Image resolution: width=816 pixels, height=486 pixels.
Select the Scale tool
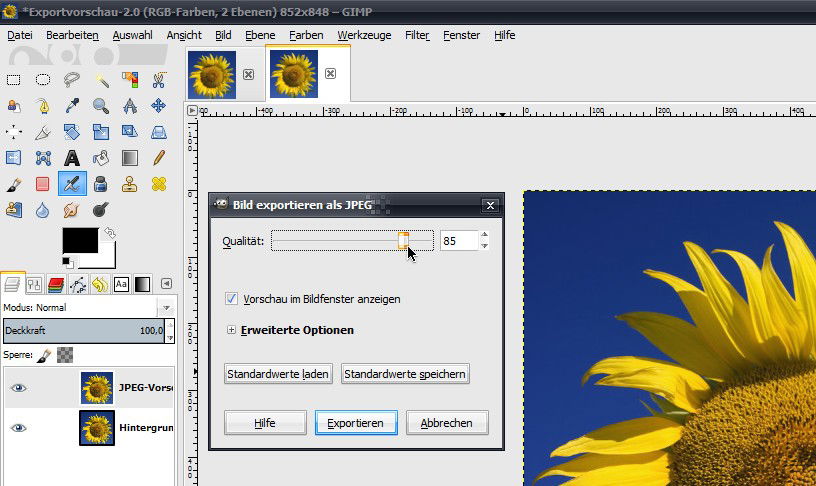[100, 132]
